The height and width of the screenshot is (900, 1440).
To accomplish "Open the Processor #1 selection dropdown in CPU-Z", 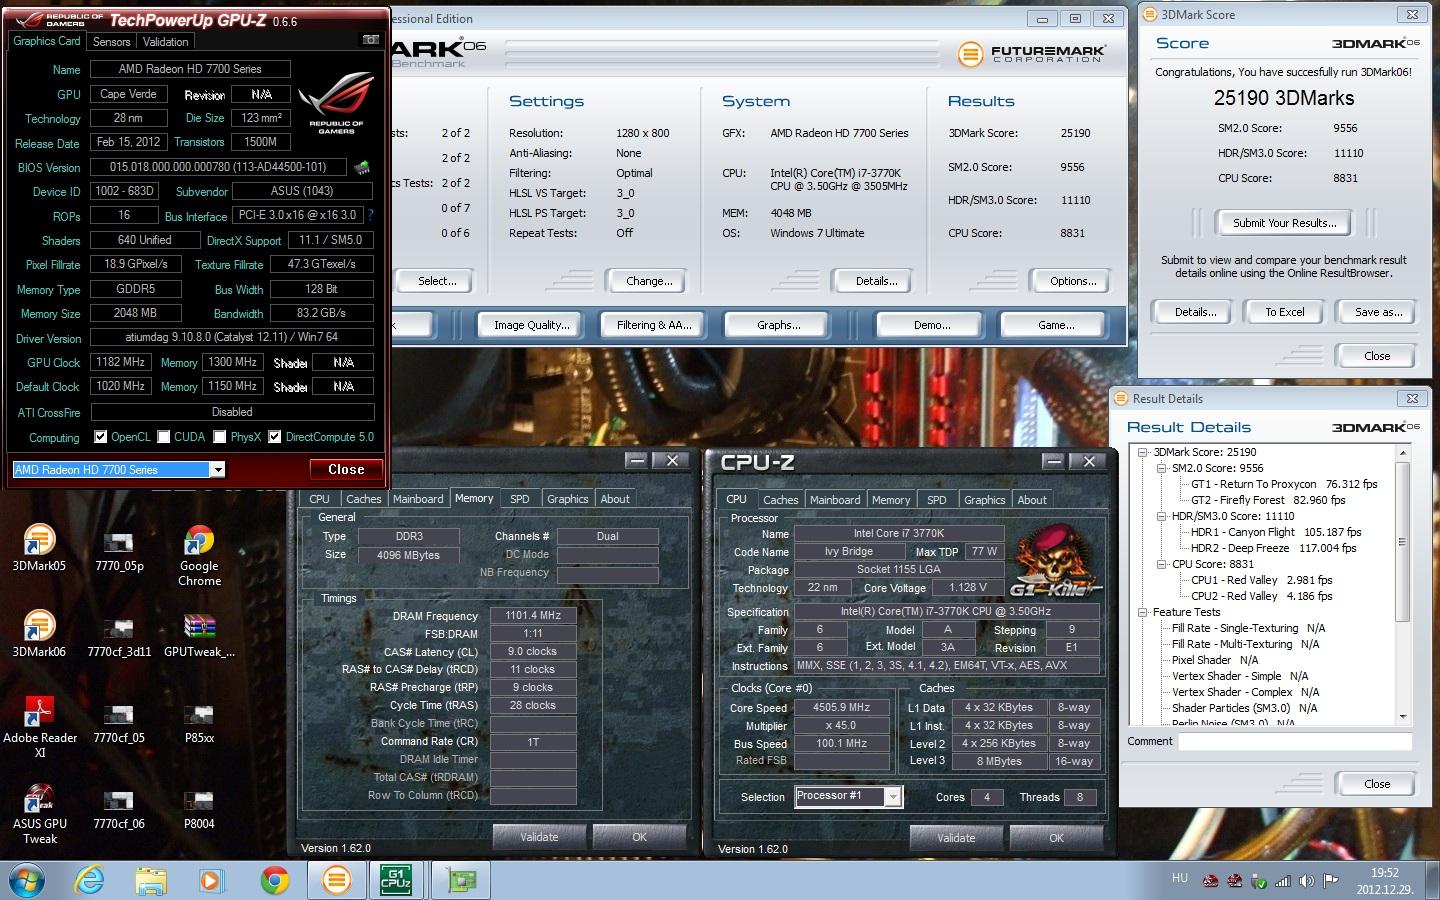I will tap(893, 796).
